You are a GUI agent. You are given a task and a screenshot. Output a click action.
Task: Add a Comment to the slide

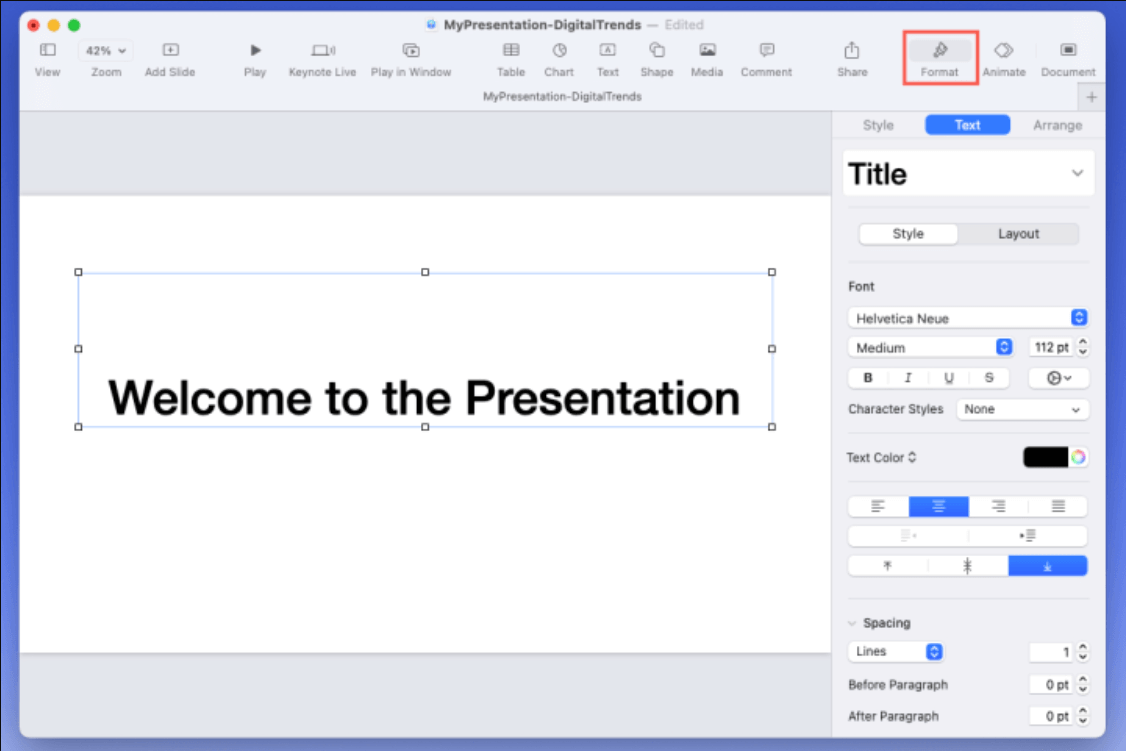tap(766, 57)
